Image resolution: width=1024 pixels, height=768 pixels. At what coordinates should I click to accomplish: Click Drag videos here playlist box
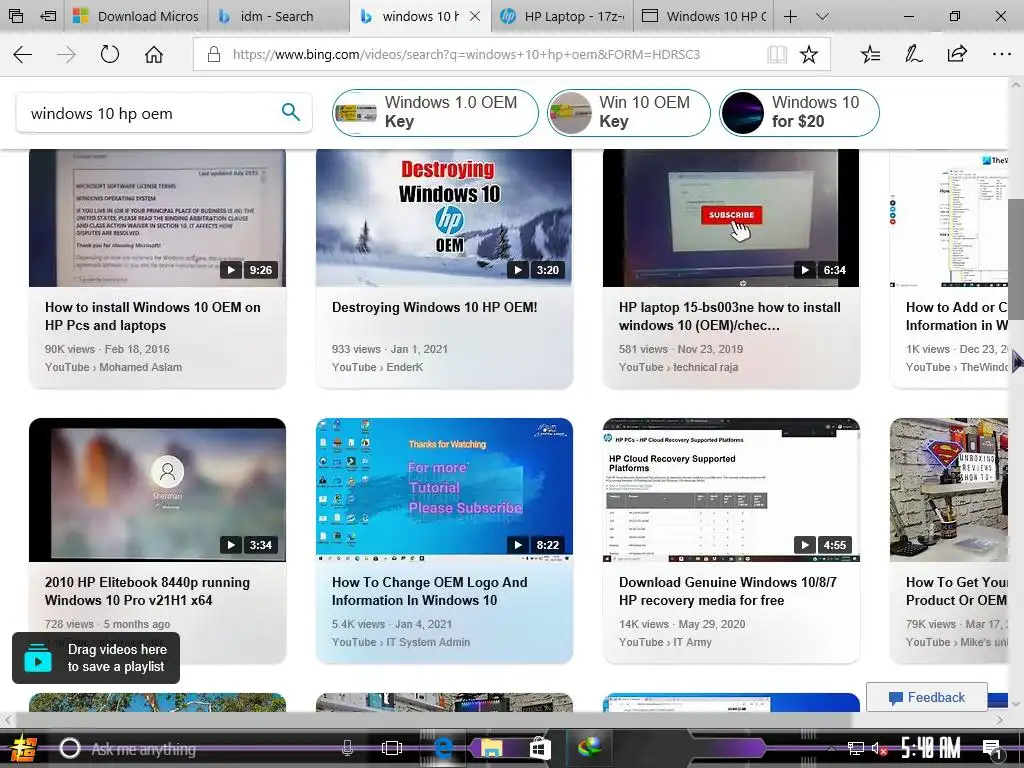pyautogui.click(x=96, y=658)
